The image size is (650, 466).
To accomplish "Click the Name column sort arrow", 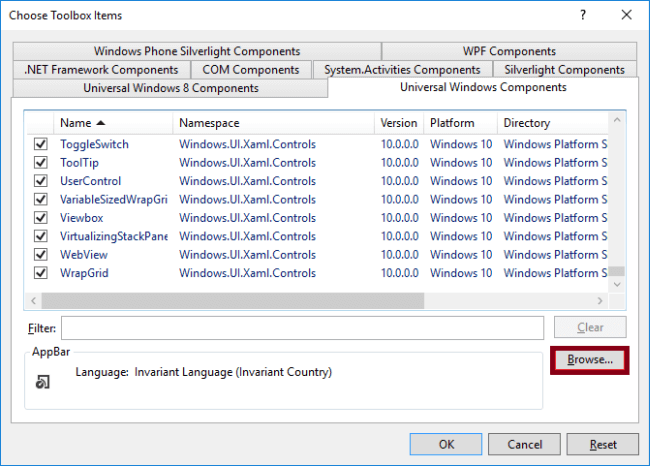I will [100, 123].
